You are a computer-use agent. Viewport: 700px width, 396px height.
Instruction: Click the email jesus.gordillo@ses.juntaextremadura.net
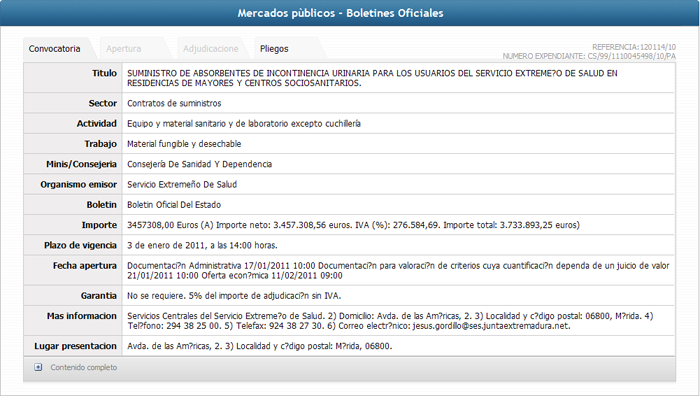(491, 326)
